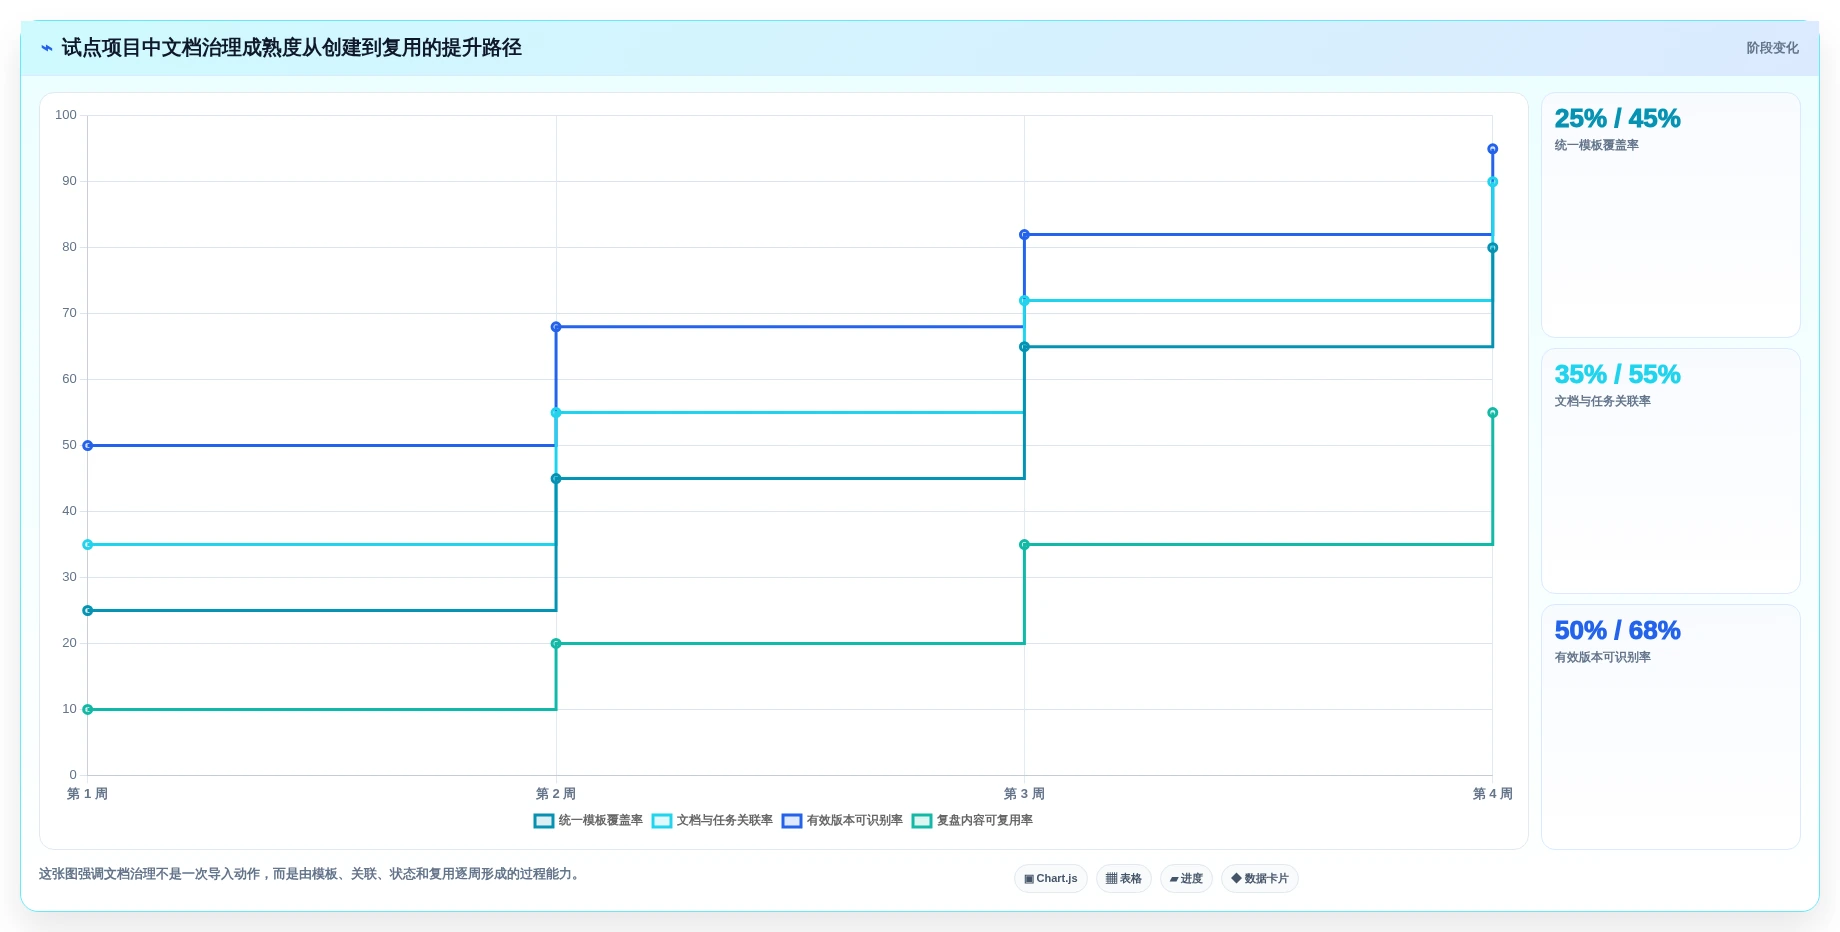Click the 数据卡片 tag chip

coord(1260,878)
